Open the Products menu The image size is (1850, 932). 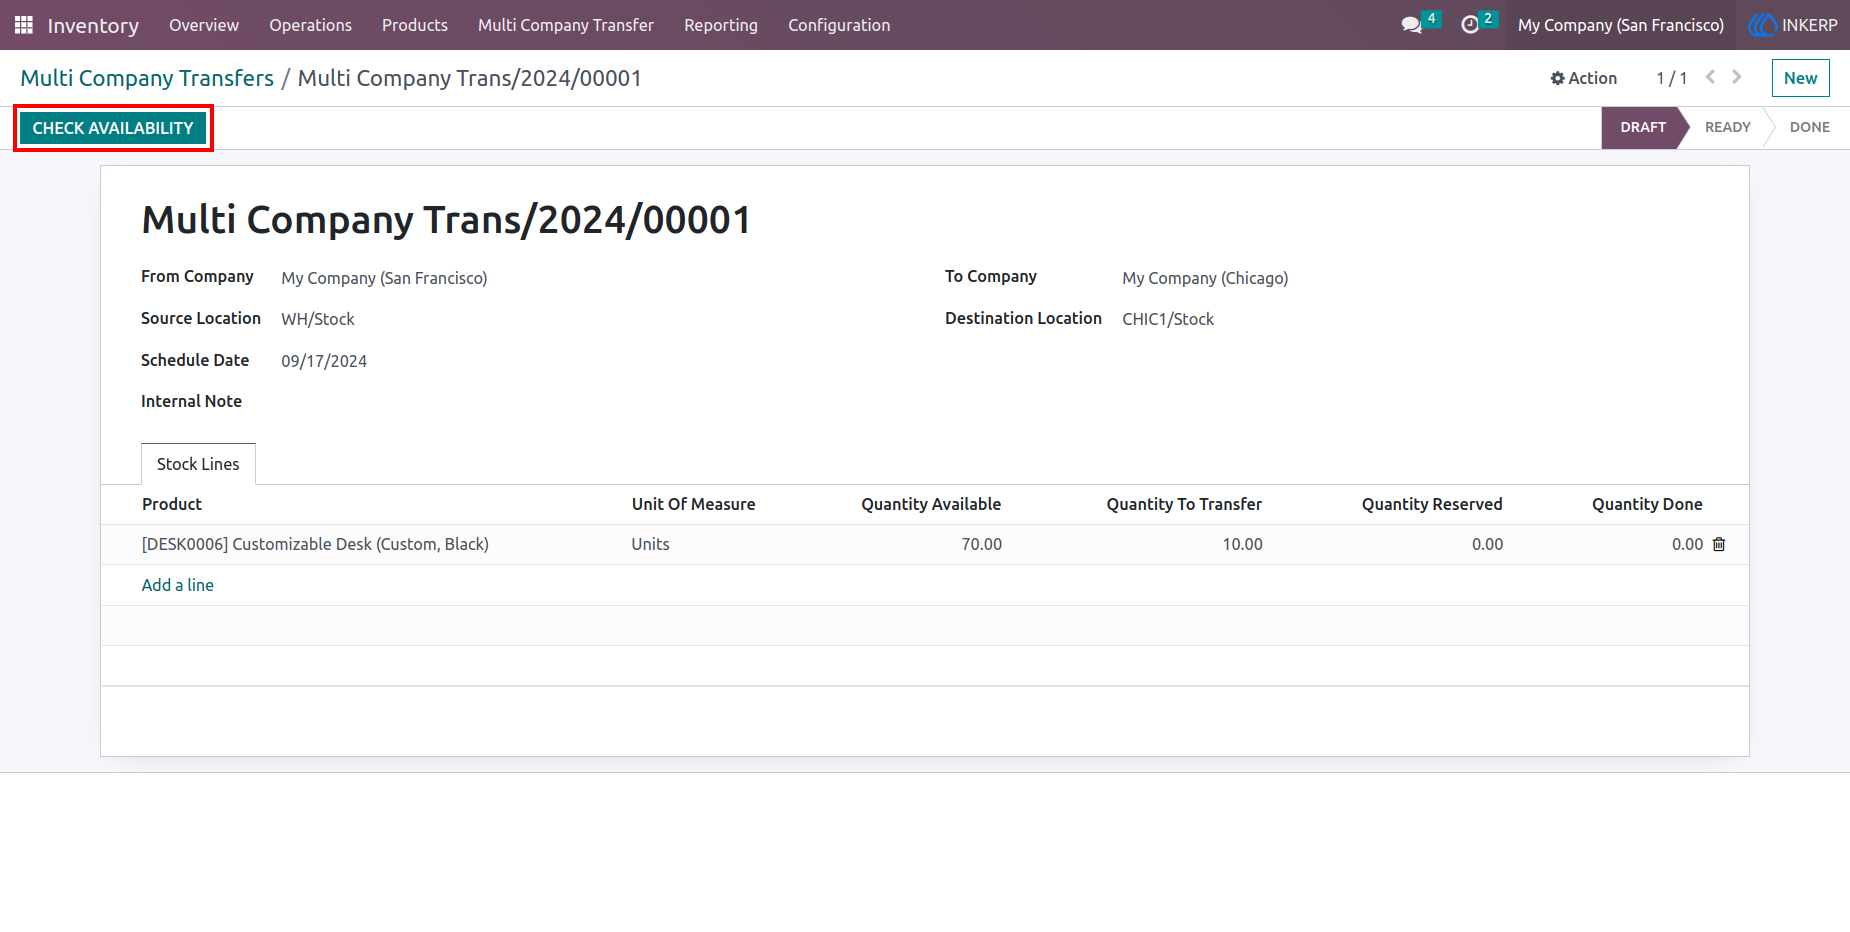(415, 25)
